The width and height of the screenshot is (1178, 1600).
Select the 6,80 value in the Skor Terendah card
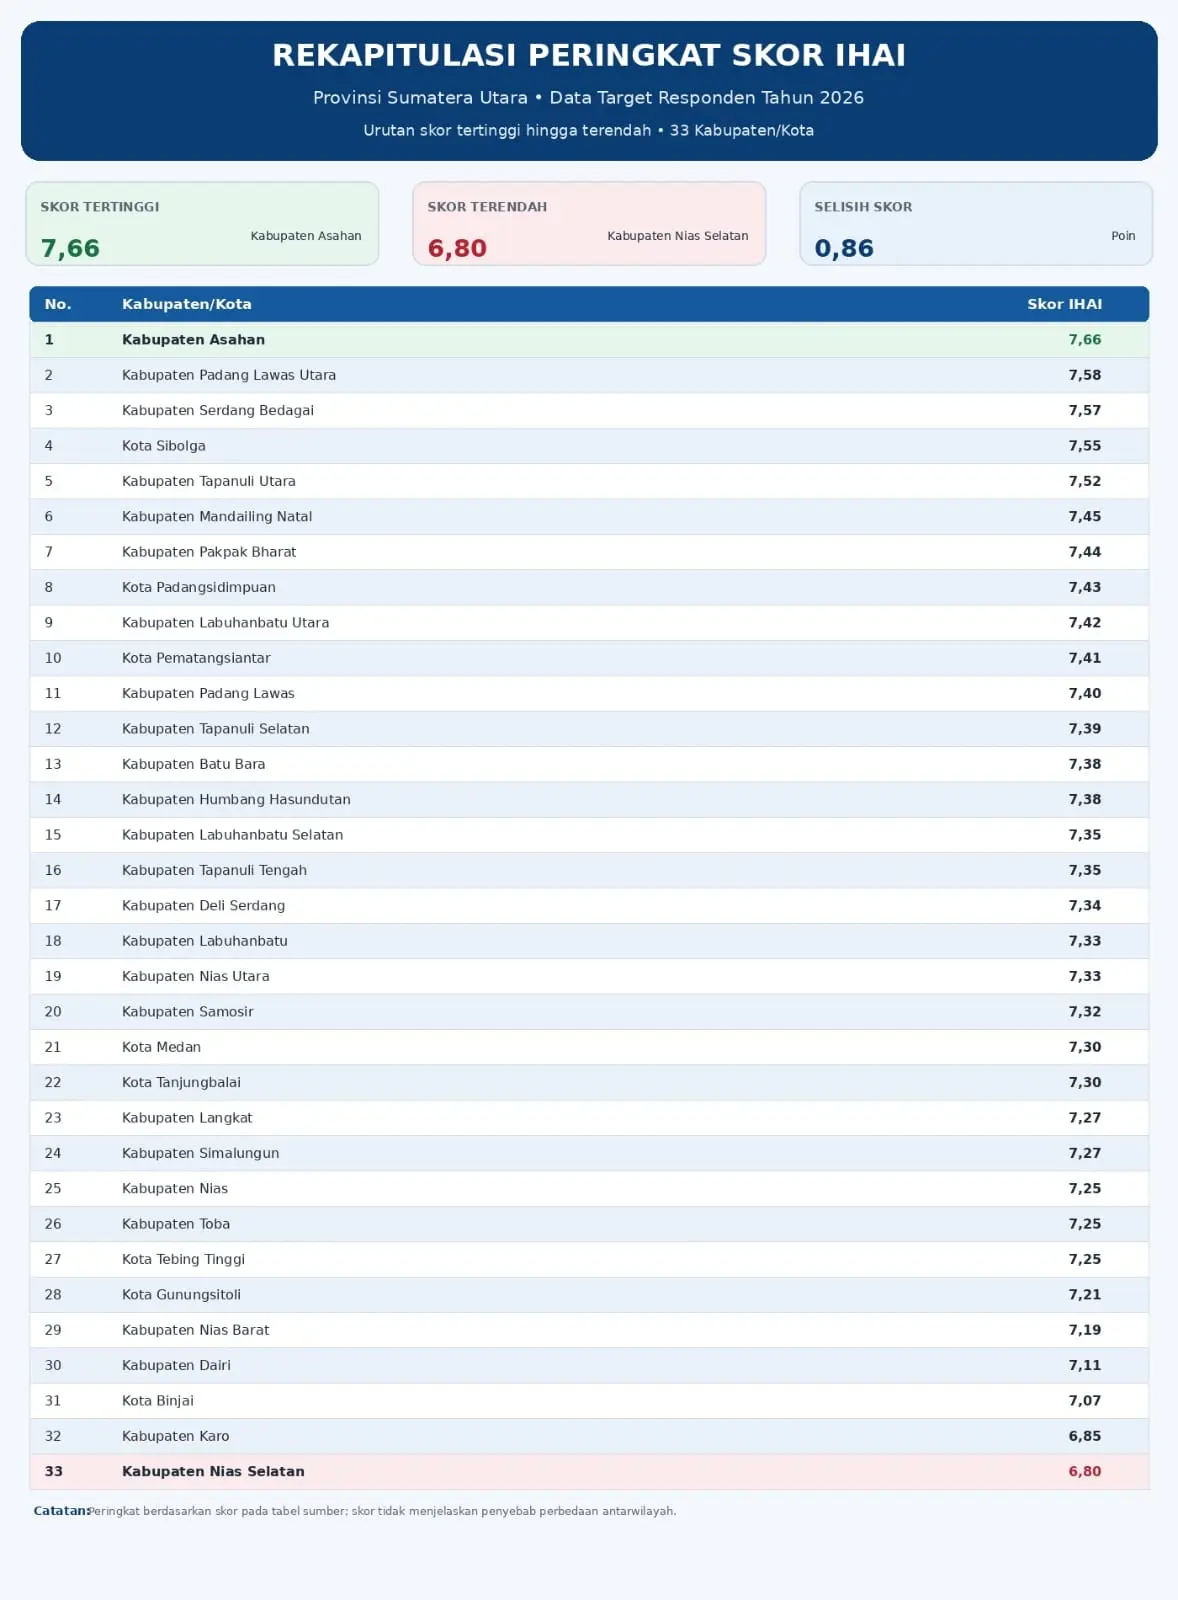pyautogui.click(x=457, y=248)
